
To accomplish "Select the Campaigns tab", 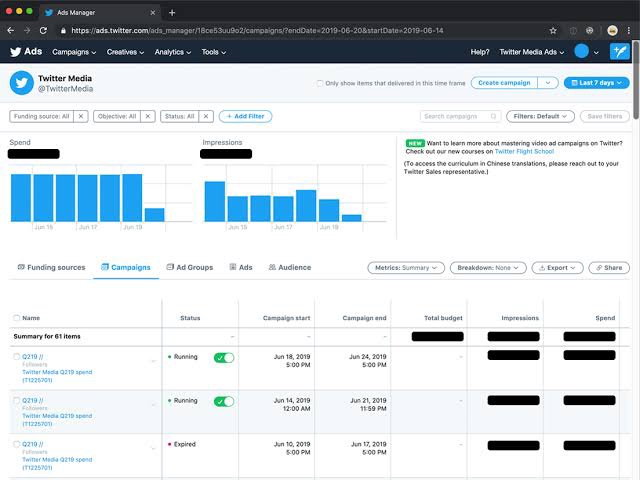I will 126,267.
